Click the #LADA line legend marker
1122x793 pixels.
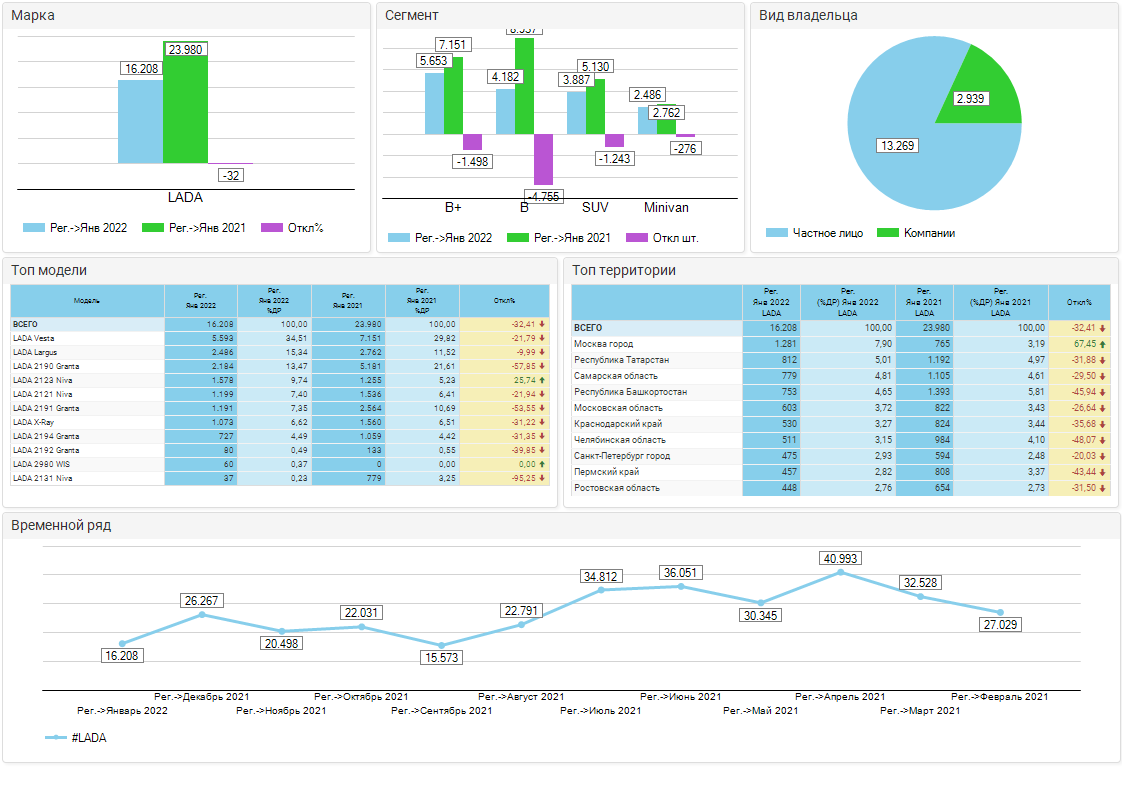click(x=56, y=738)
